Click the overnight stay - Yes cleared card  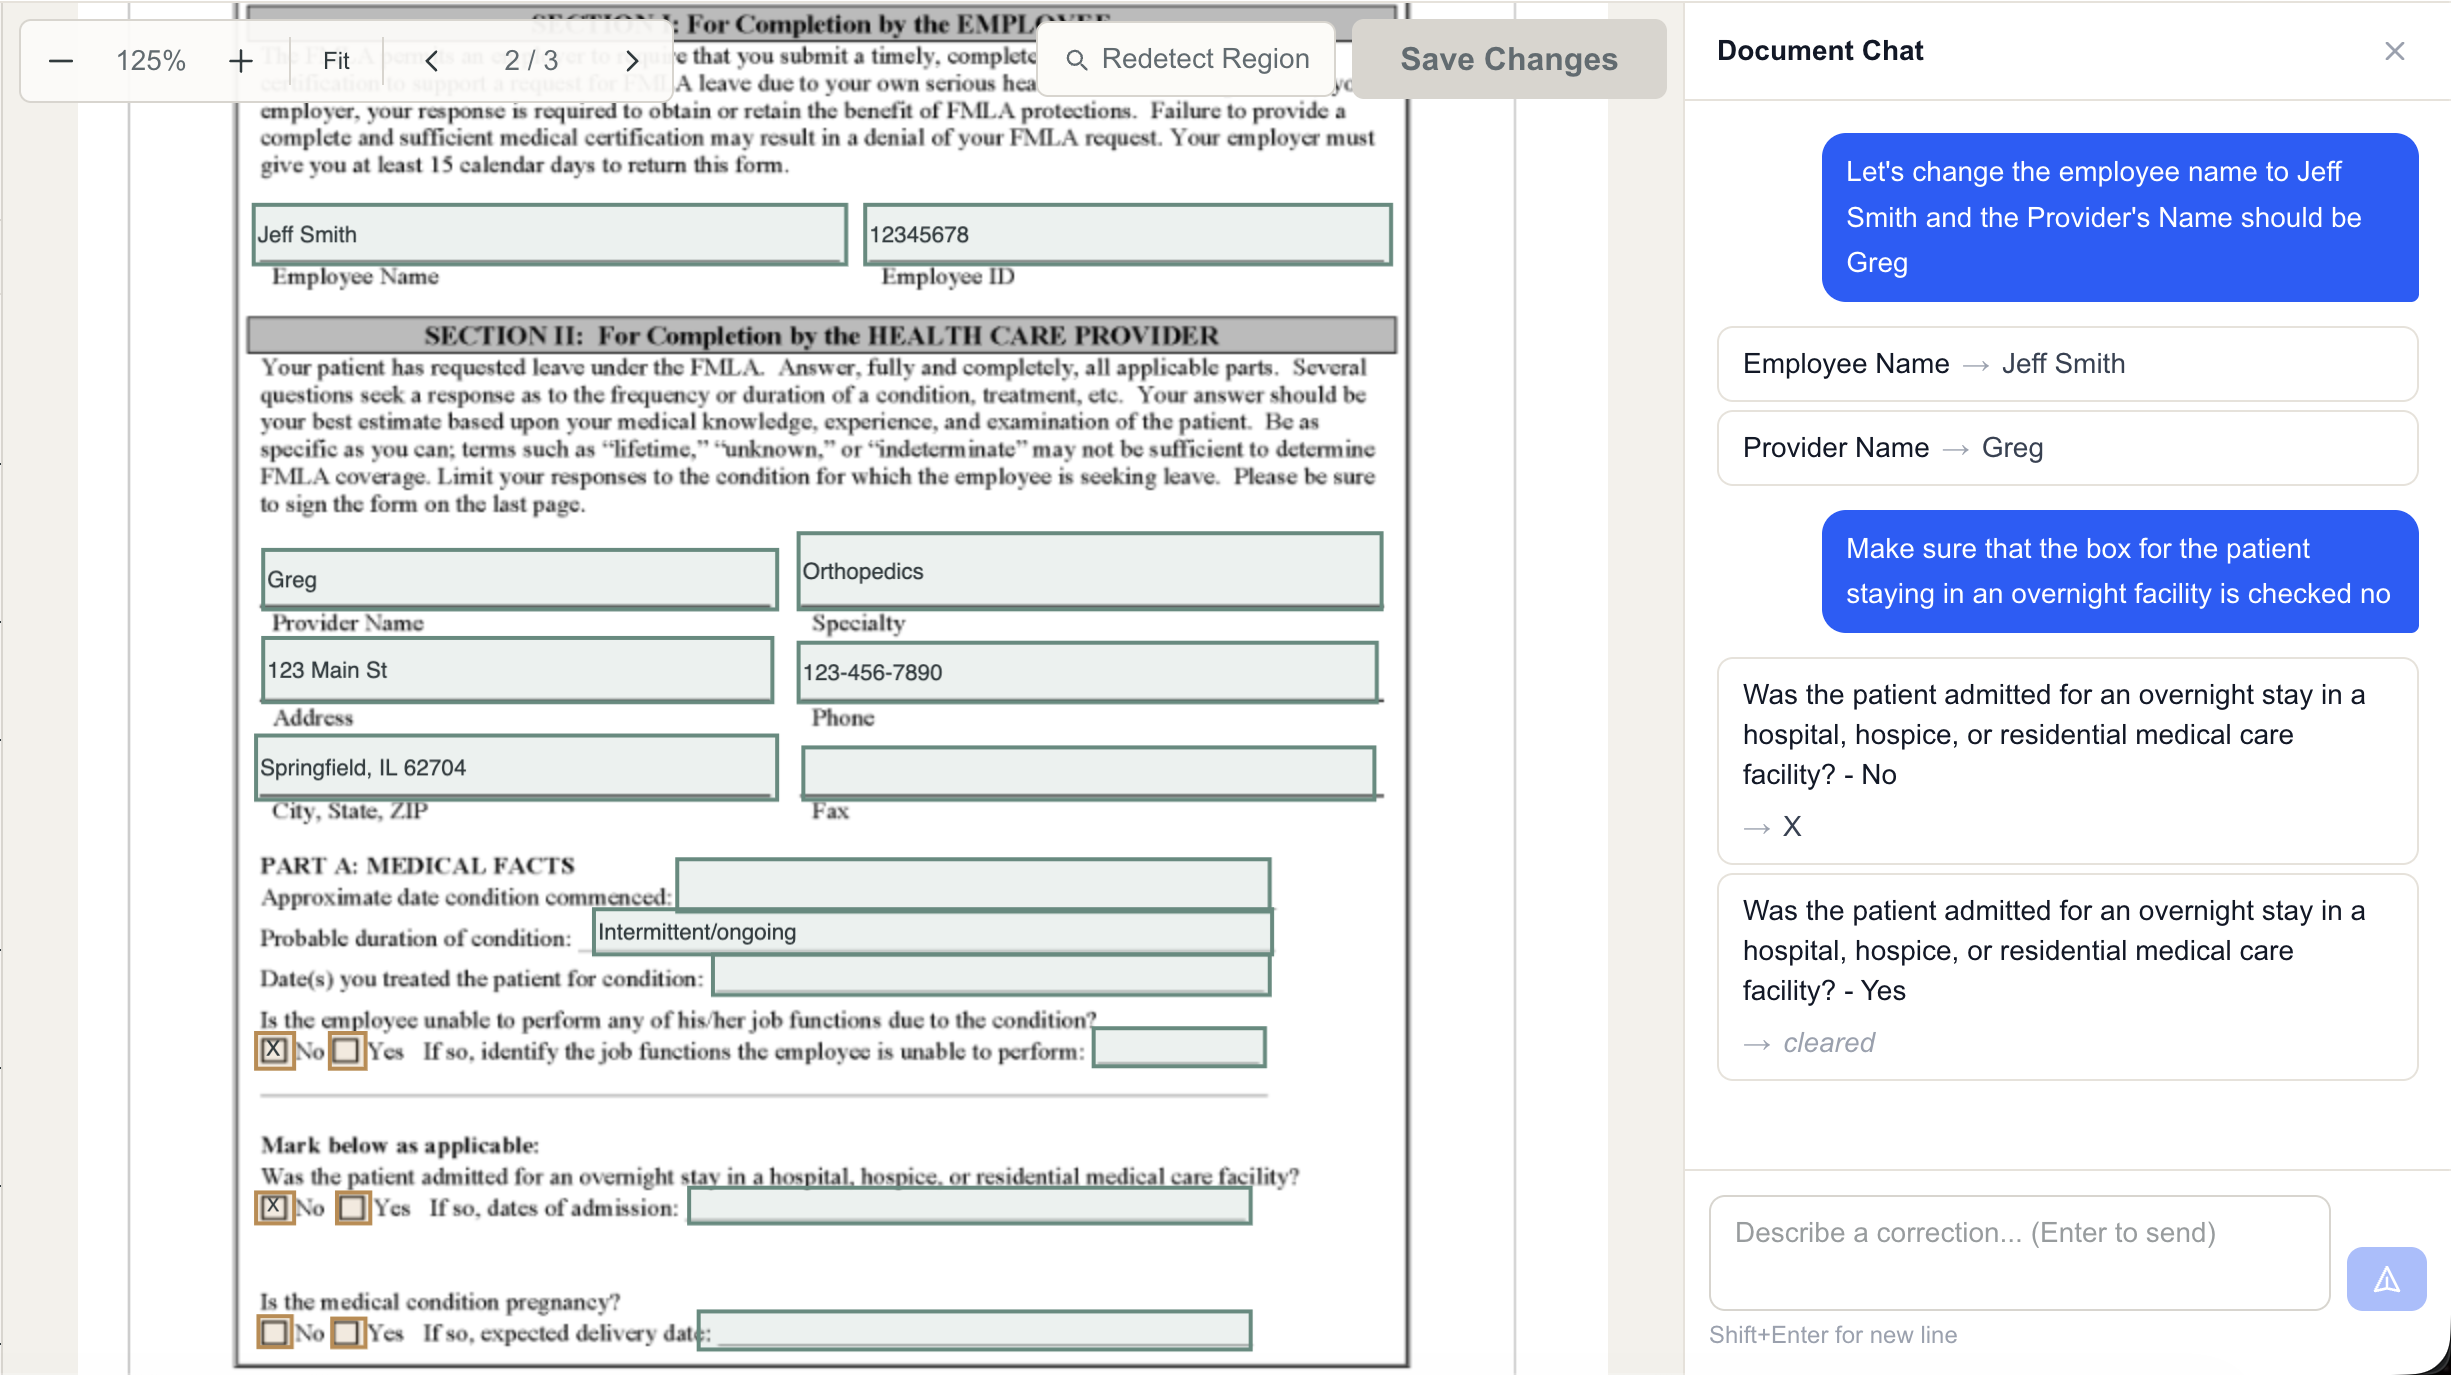point(2067,977)
